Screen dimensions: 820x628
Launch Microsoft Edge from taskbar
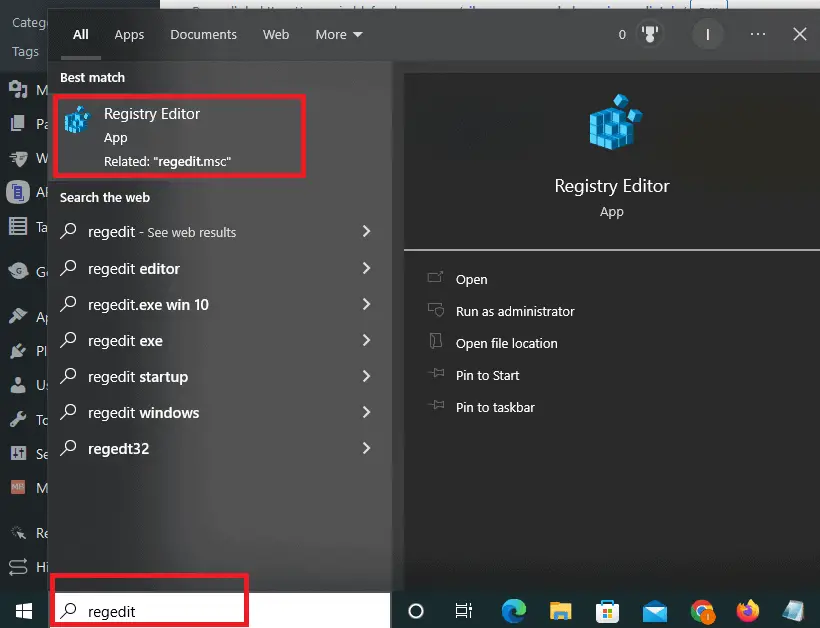[513, 611]
